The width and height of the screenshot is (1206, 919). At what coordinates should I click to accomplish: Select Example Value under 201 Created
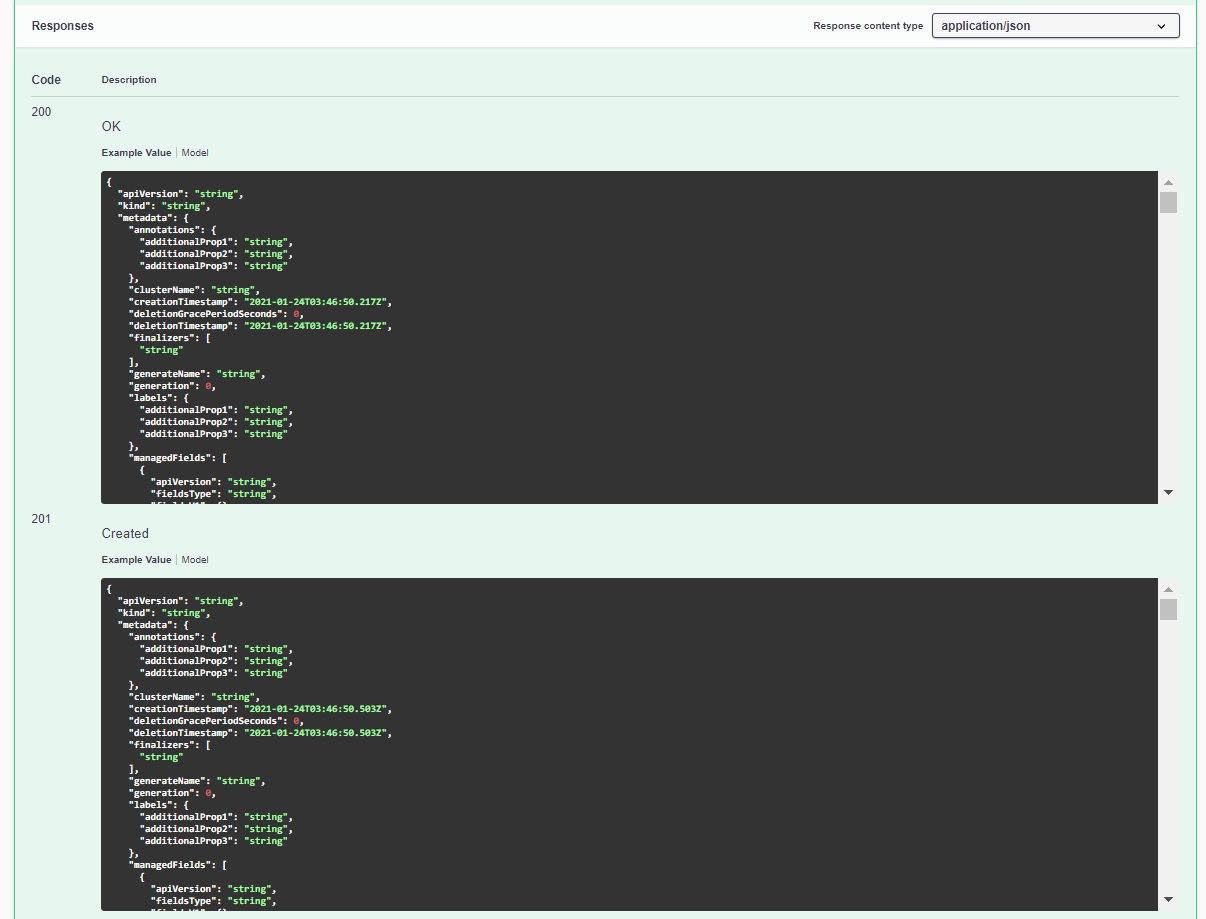[x=136, y=560]
